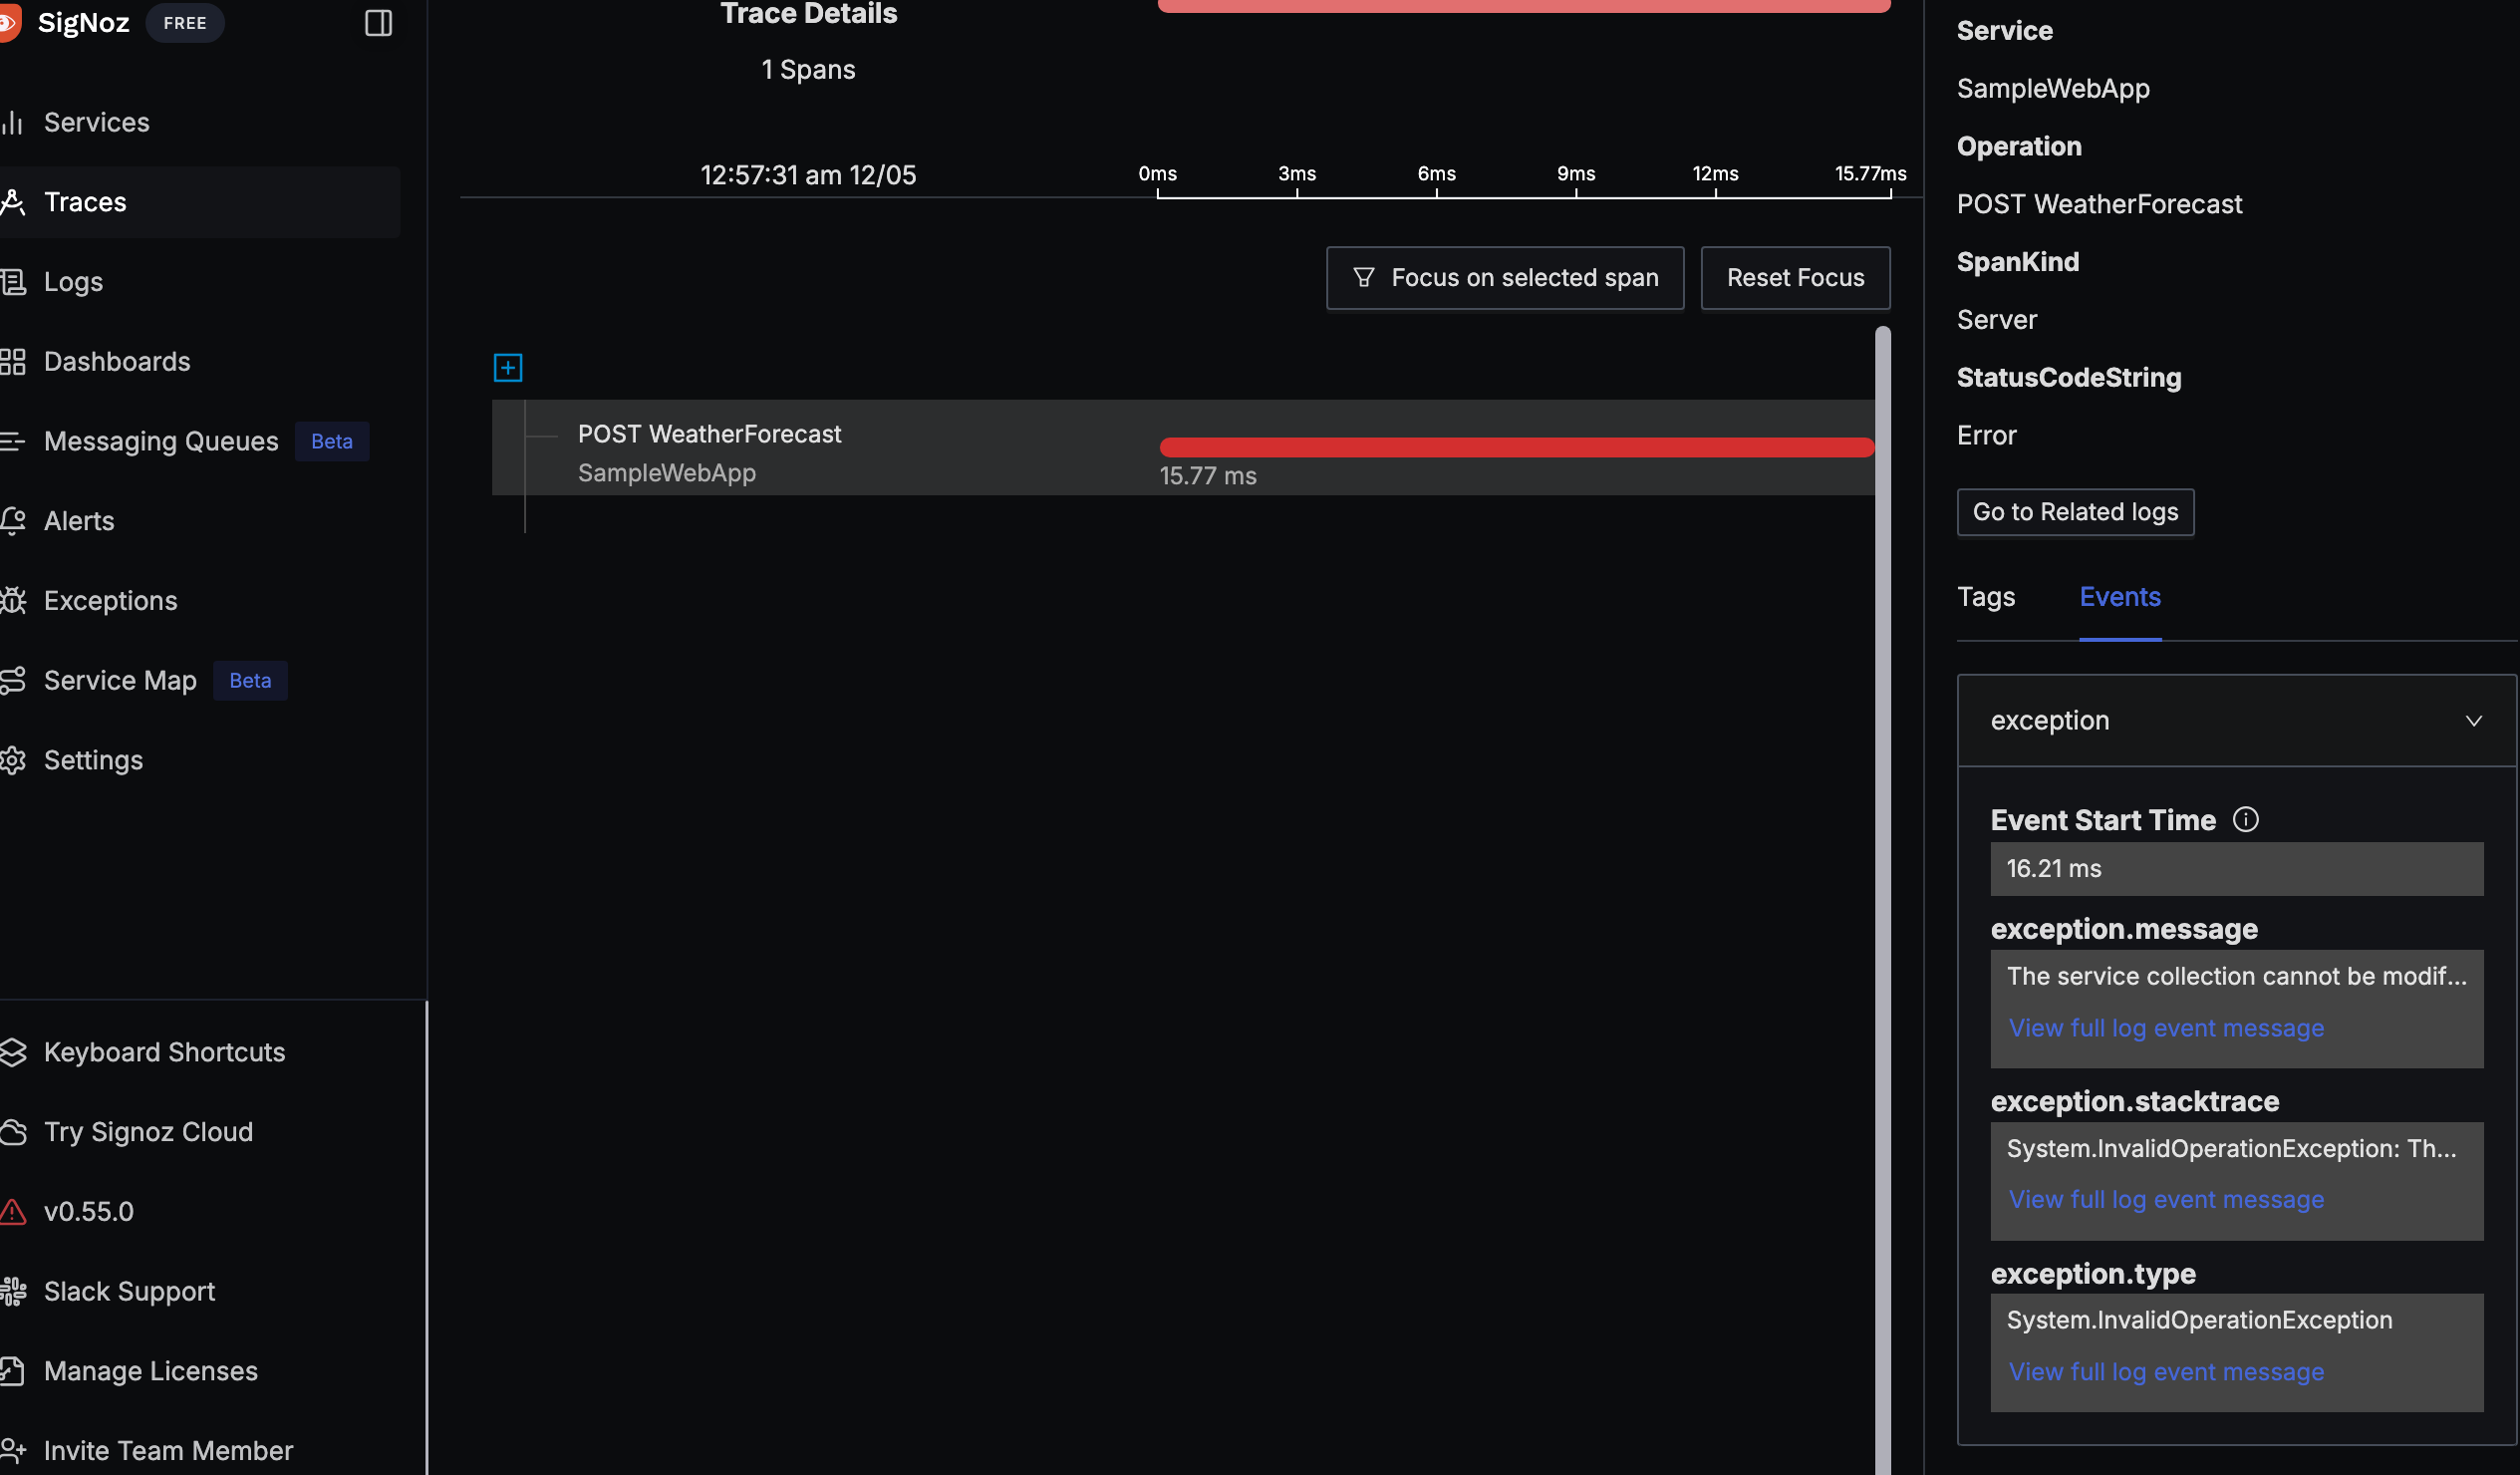Select the red POST WeatherForecast span bar
2520x1475 pixels.
coord(1515,447)
